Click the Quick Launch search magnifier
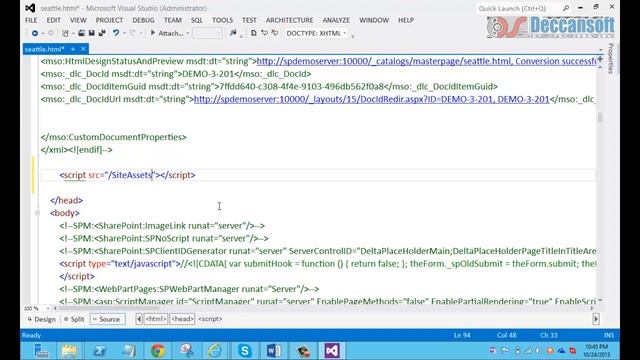640x360 pixels. pyautogui.click(x=566, y=8)
